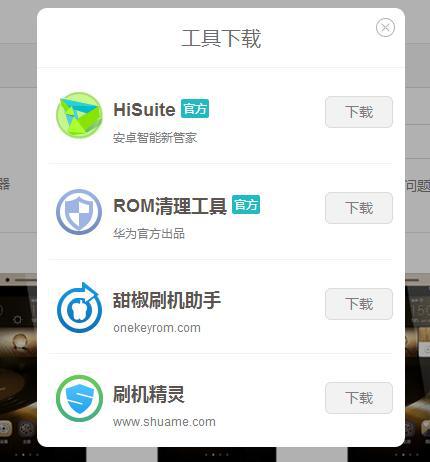Screen dimensions: 430x462
Task: Select the HiSuite title text
Action: tap(144, 110)
